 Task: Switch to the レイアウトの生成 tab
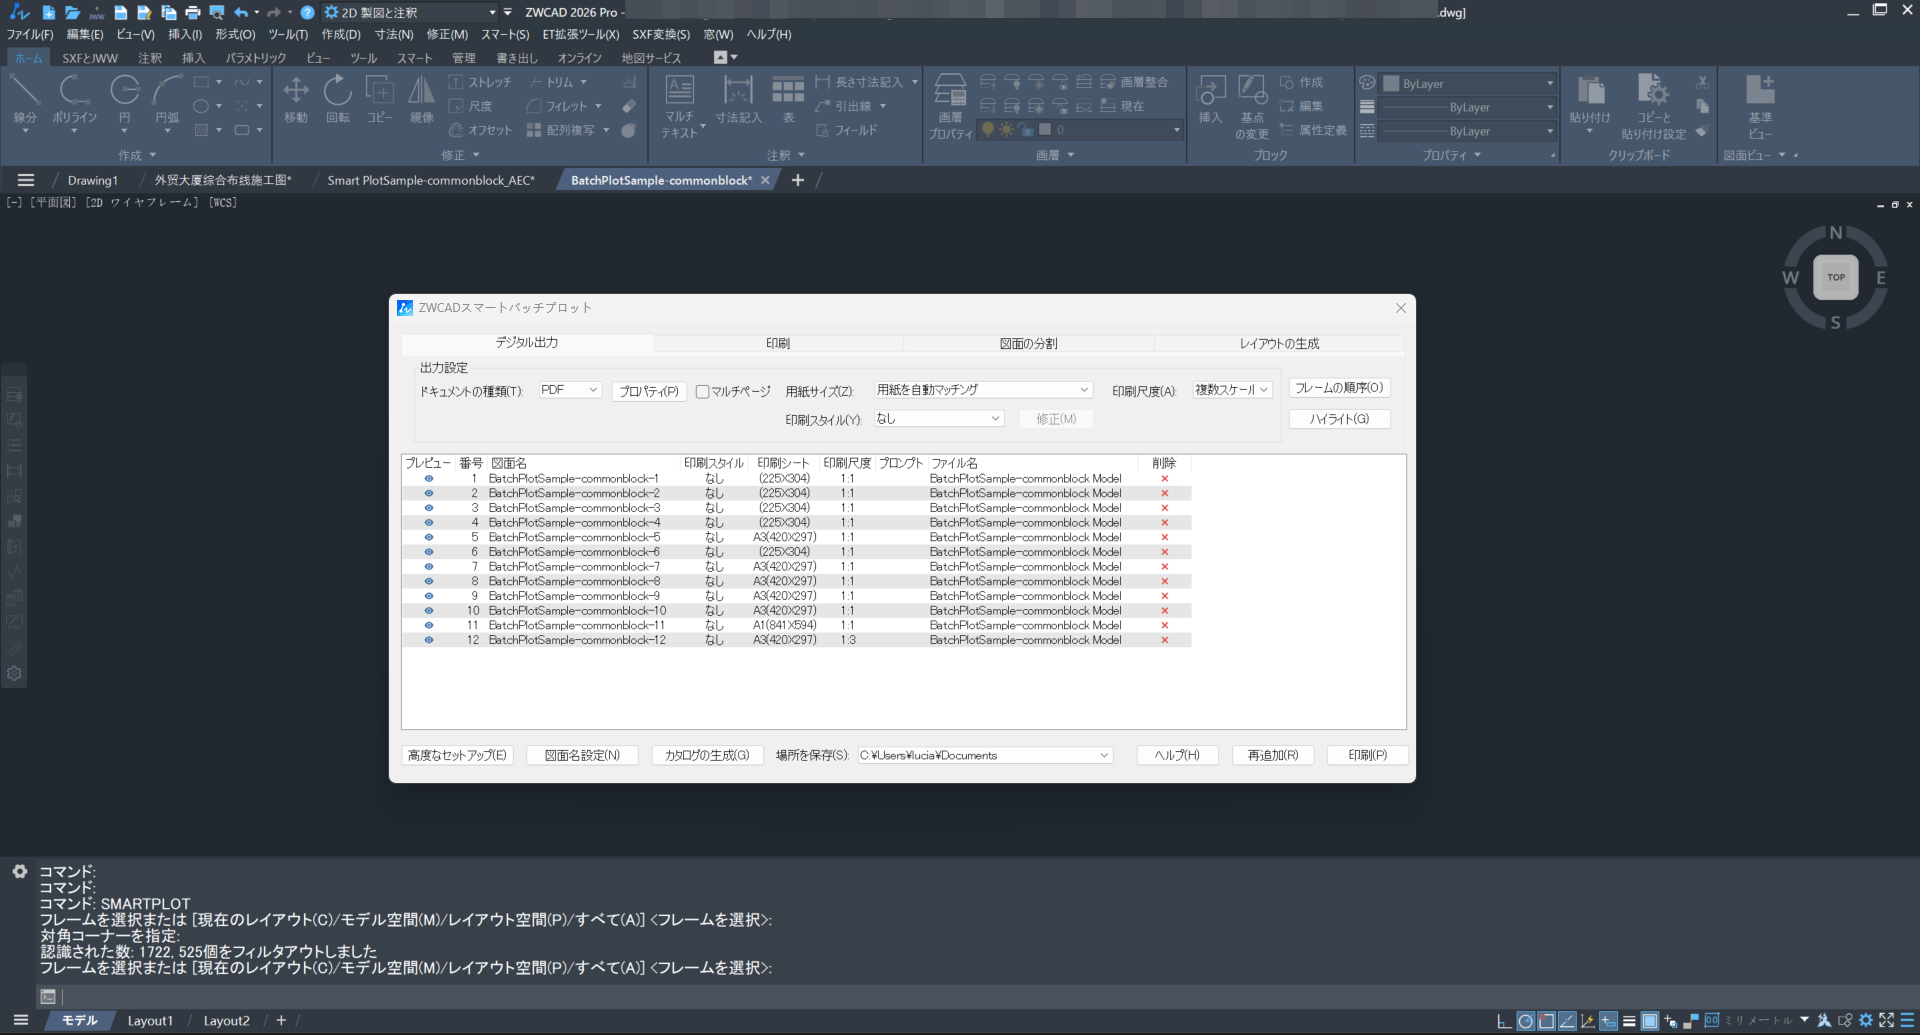click(x=1279, y=343)
